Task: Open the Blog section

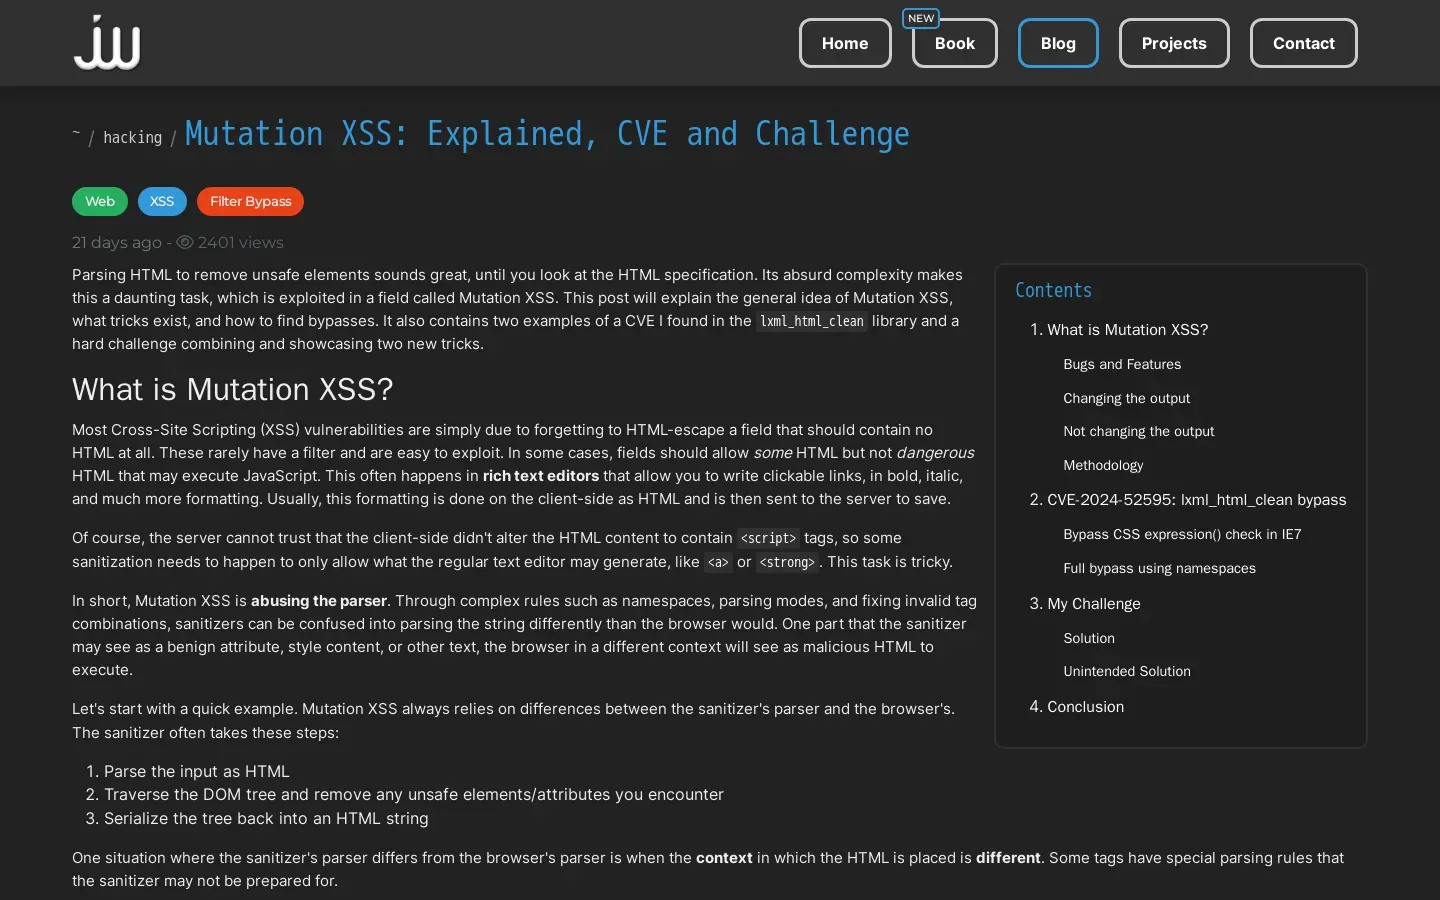Action: [x=1058, y=43]
